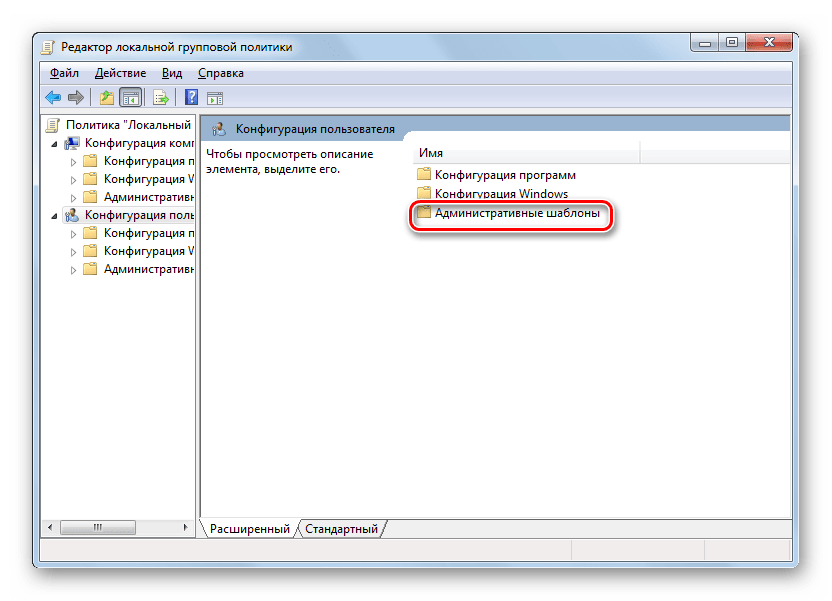
Task: Select Конфигурация поль in the tree
Action: [x=140, y=215]
